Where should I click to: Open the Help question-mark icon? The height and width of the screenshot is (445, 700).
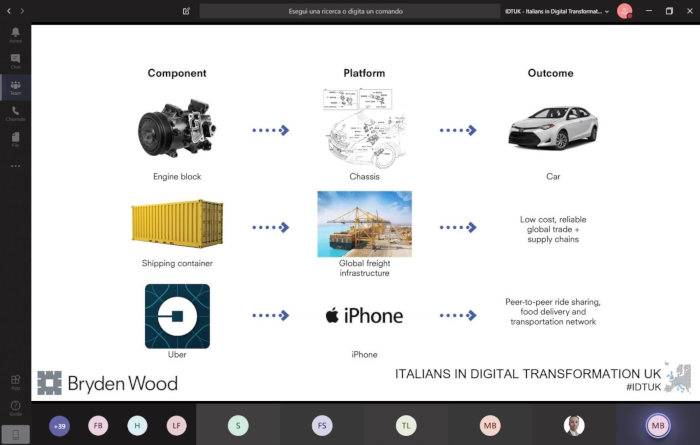coord(15,408)
